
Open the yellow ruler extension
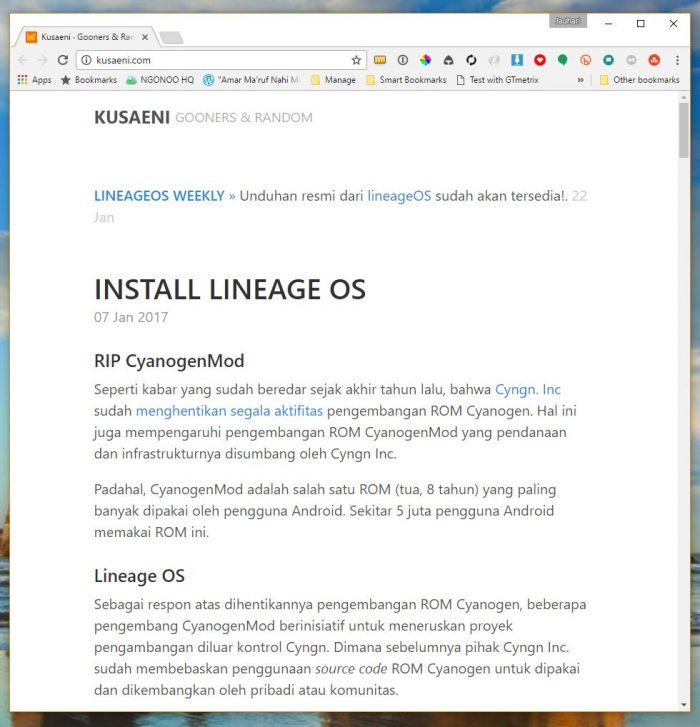pyautogui.click(x=380, y=60)
